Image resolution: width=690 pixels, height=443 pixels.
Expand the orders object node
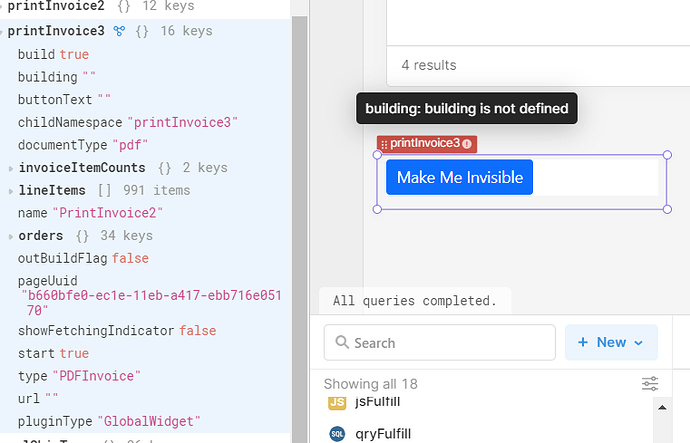tap(11, 236)
